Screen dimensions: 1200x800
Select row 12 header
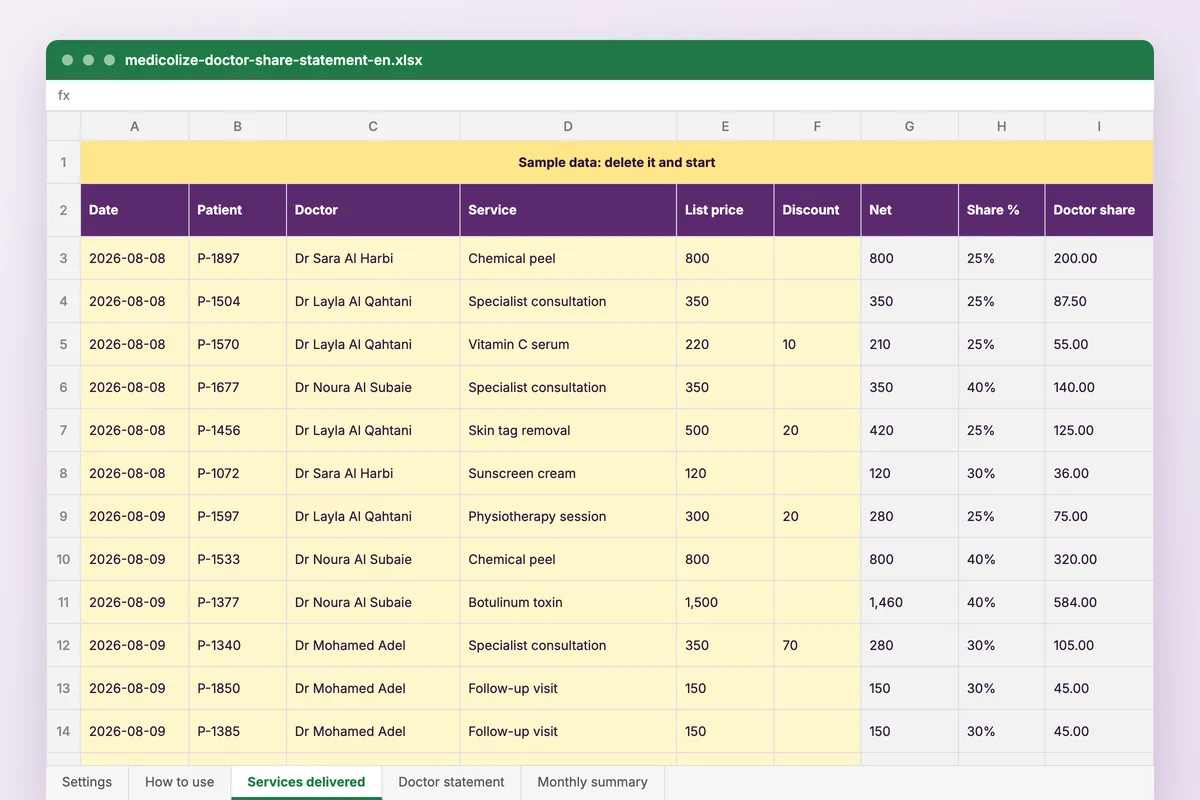click(x=63, y=645)
